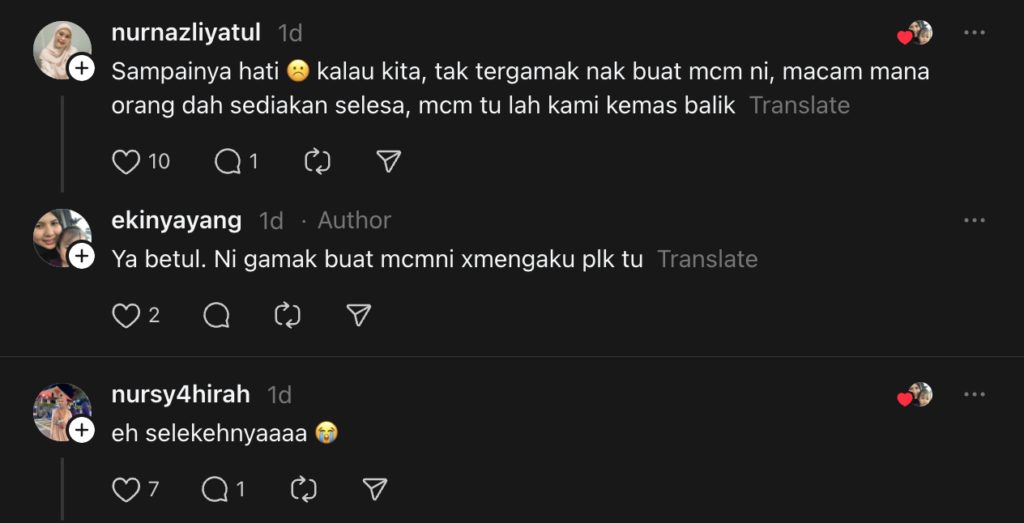Like nurnazliyatul's comment

pyautogui.click(x=126, y=162)
